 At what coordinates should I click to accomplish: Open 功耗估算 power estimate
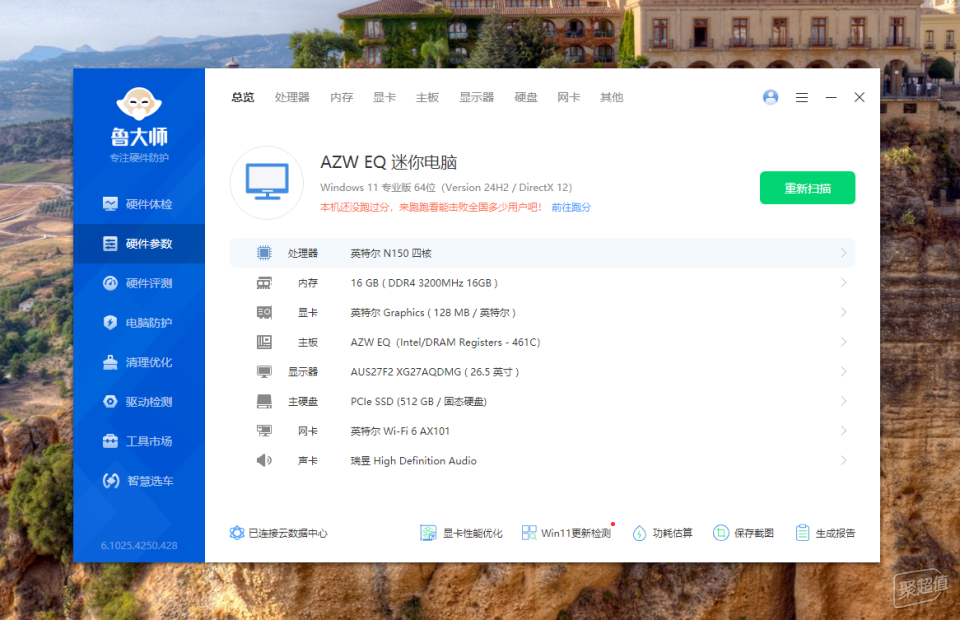tap(662, 533)
